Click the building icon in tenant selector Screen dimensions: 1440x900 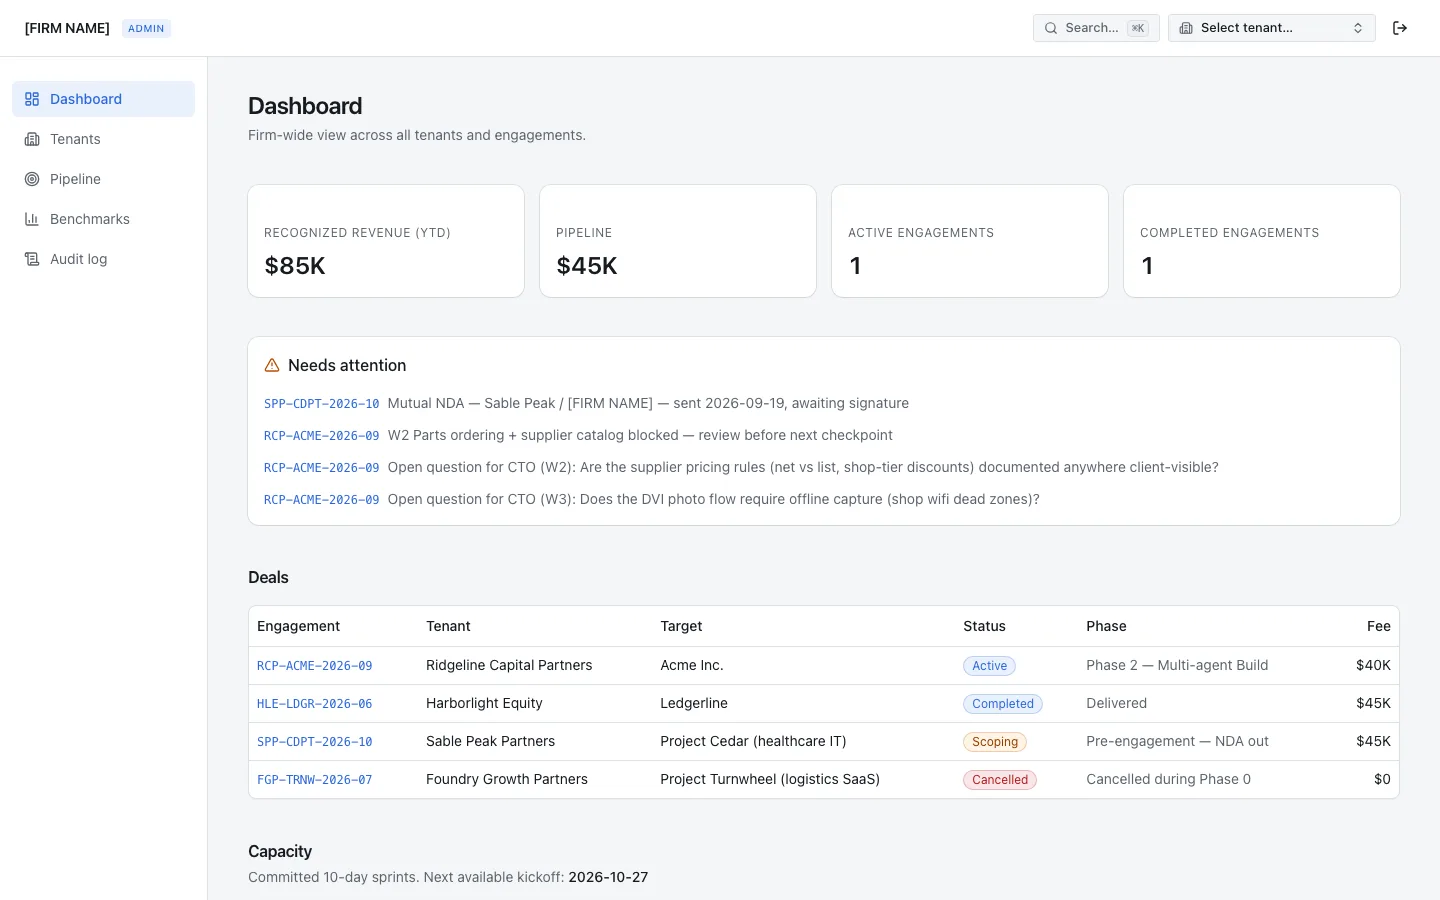1186,28
